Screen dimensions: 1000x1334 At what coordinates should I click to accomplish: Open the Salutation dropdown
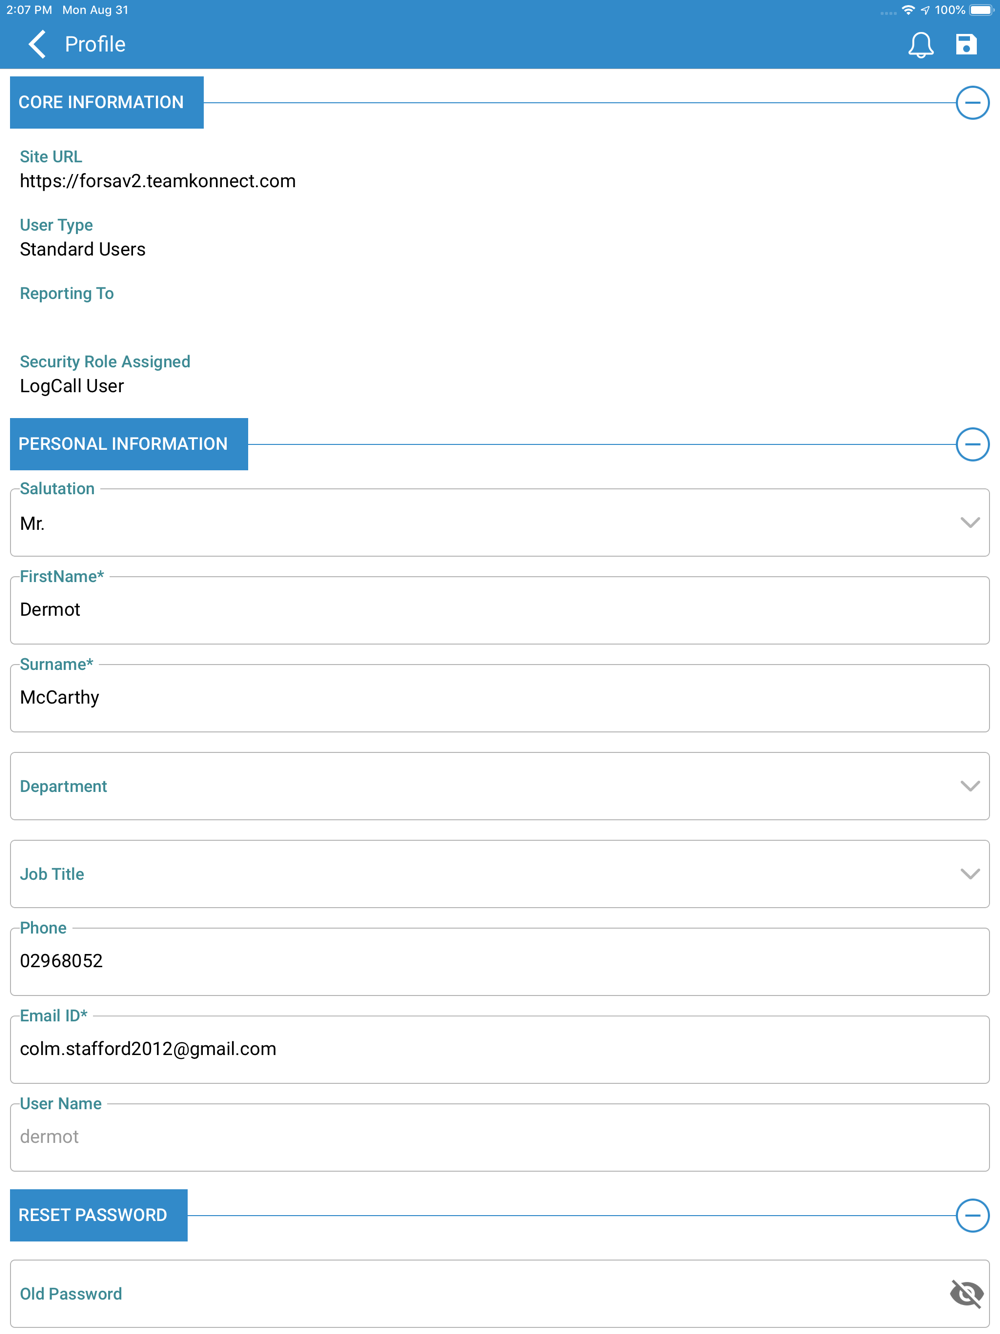(969, 523)
